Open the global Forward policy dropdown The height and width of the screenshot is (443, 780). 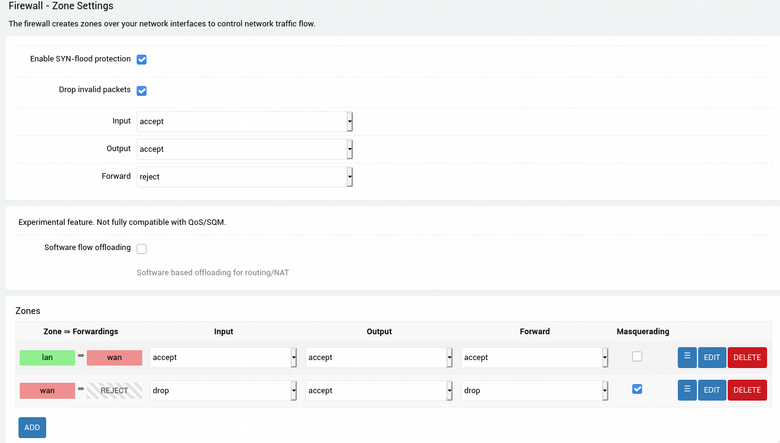(x=244, y=177)
